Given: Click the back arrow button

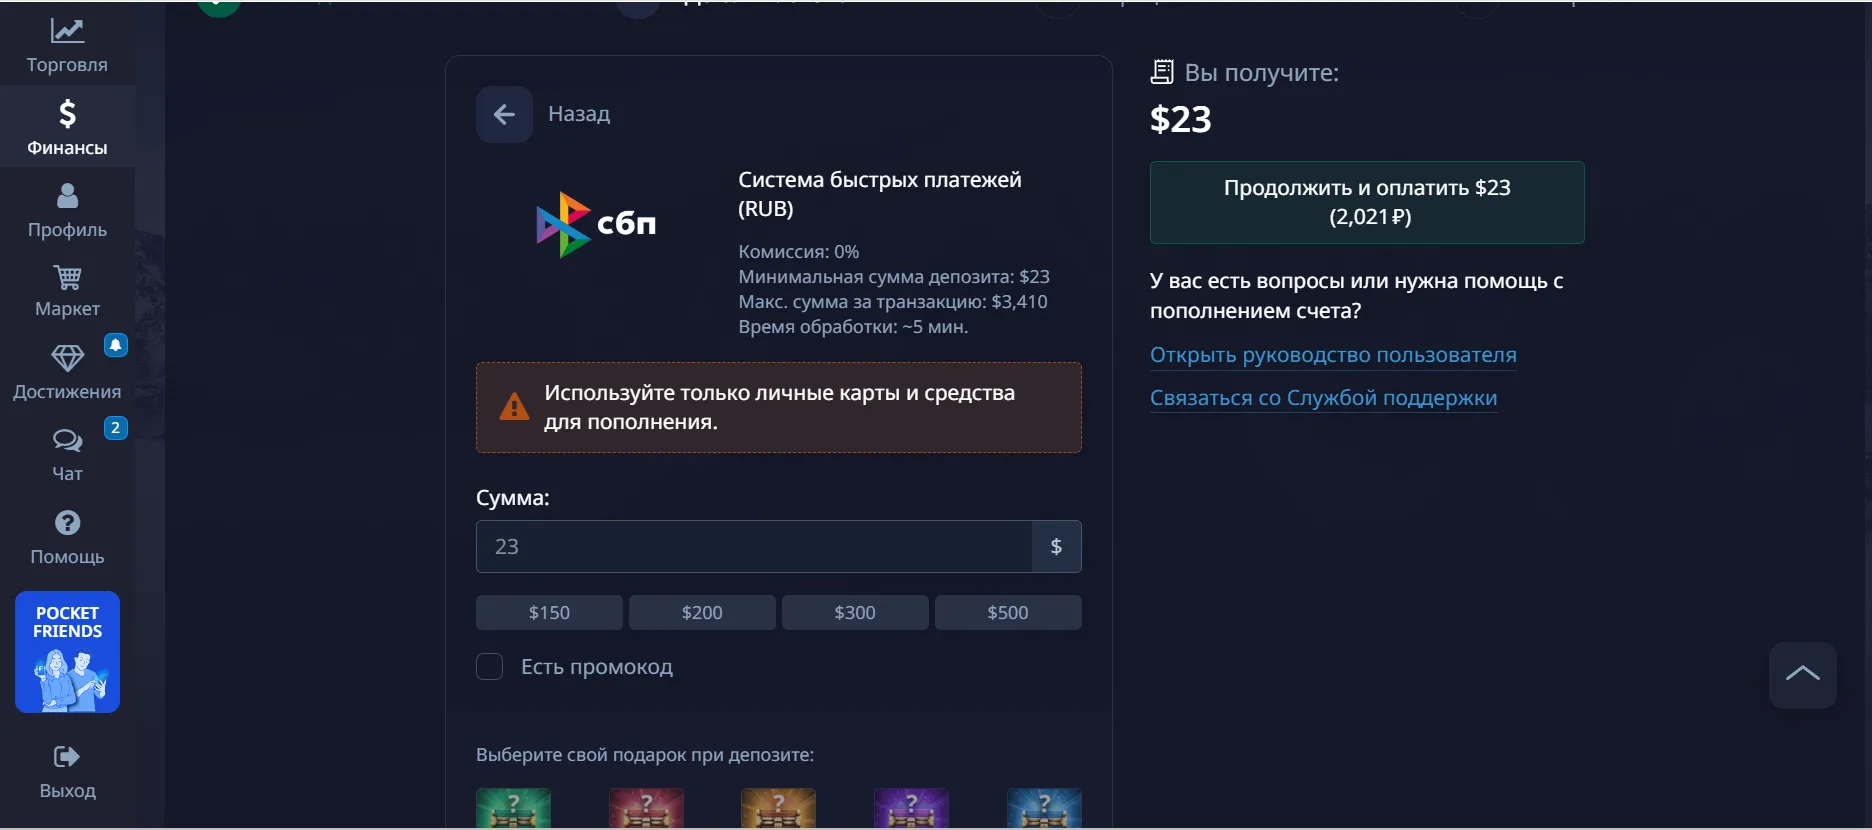Looking at the screenshot, I should click(x=504, y=115).
